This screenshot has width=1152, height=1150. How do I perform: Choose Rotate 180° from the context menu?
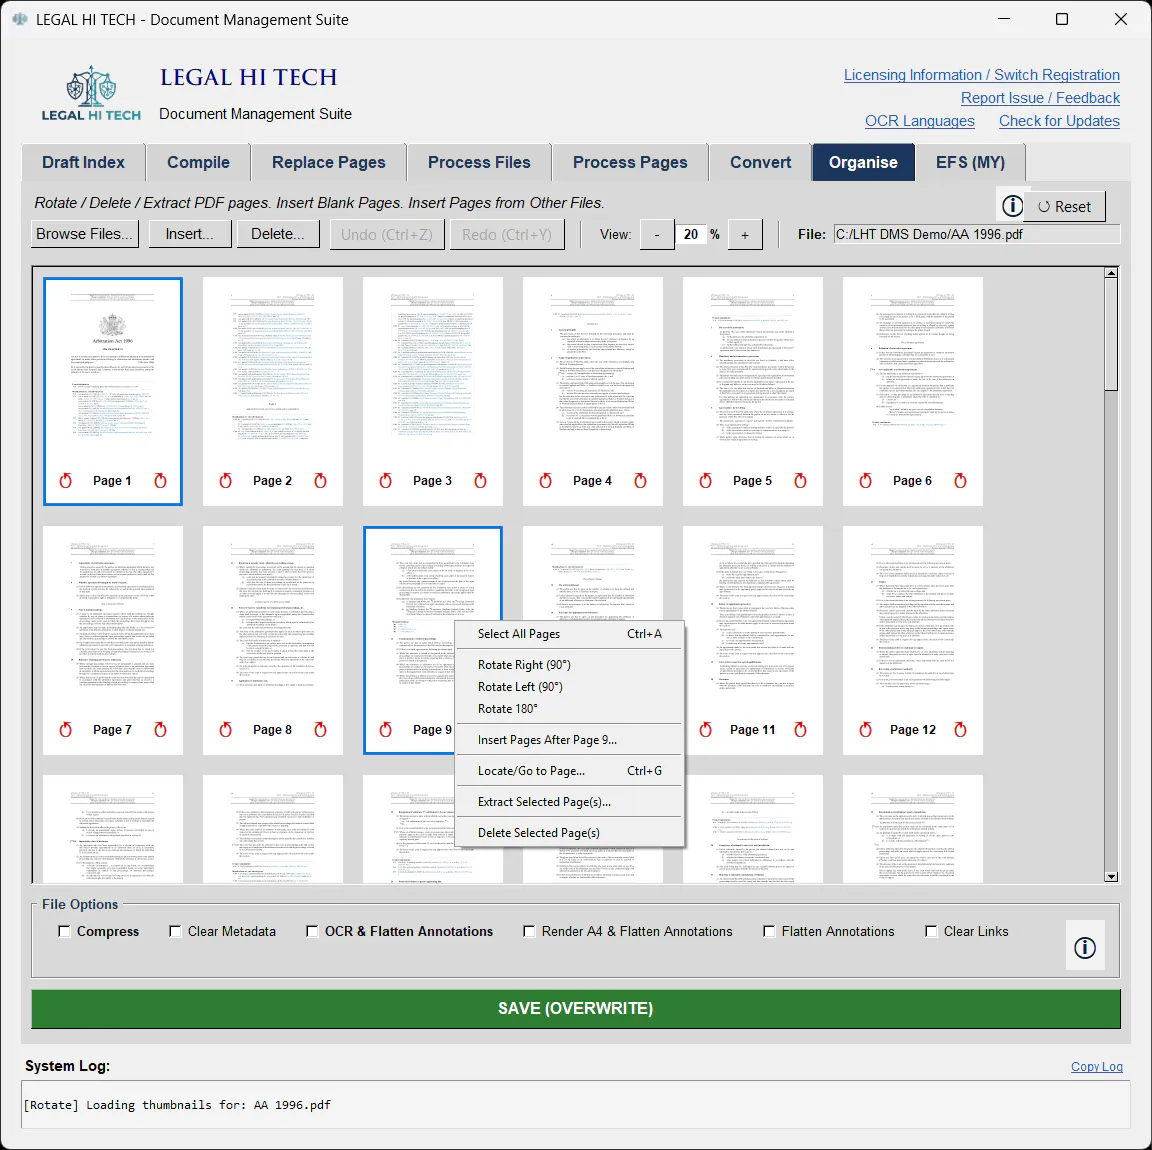pyautogui.click(x=570, y=709)
